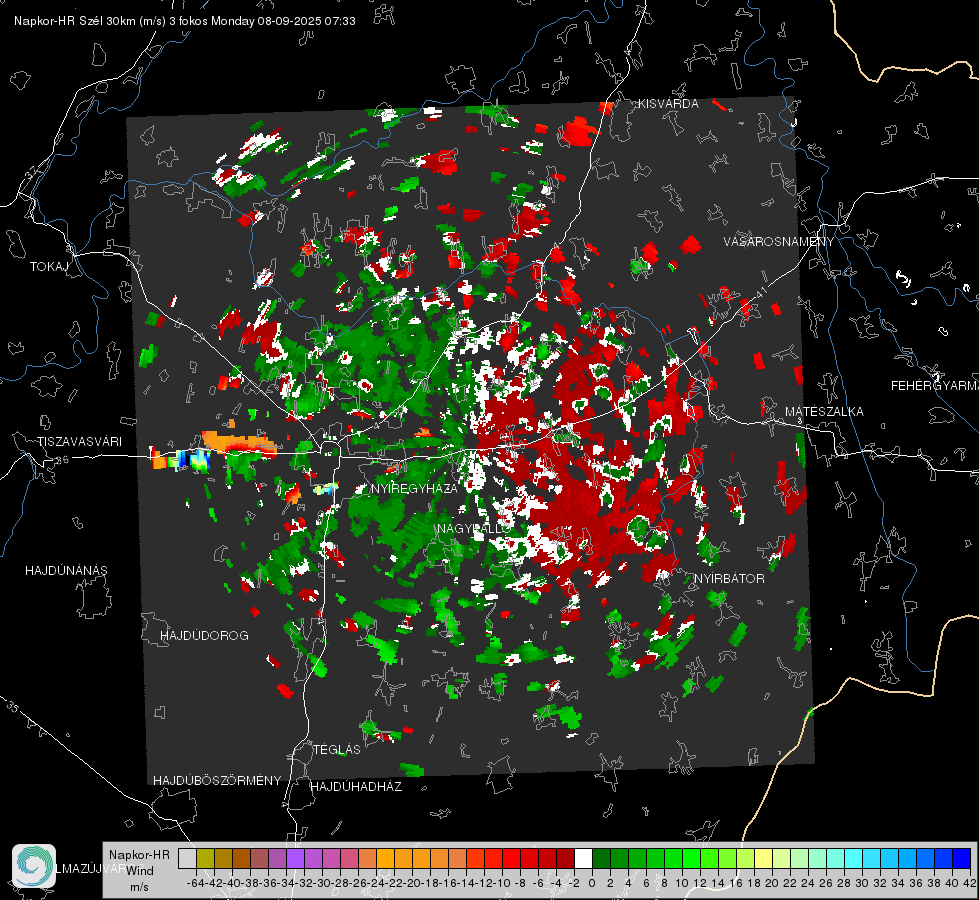Click the VÁSÁROSNAMÉNY city label
Screen dimensions: 979x900
(x=779, y=242)
